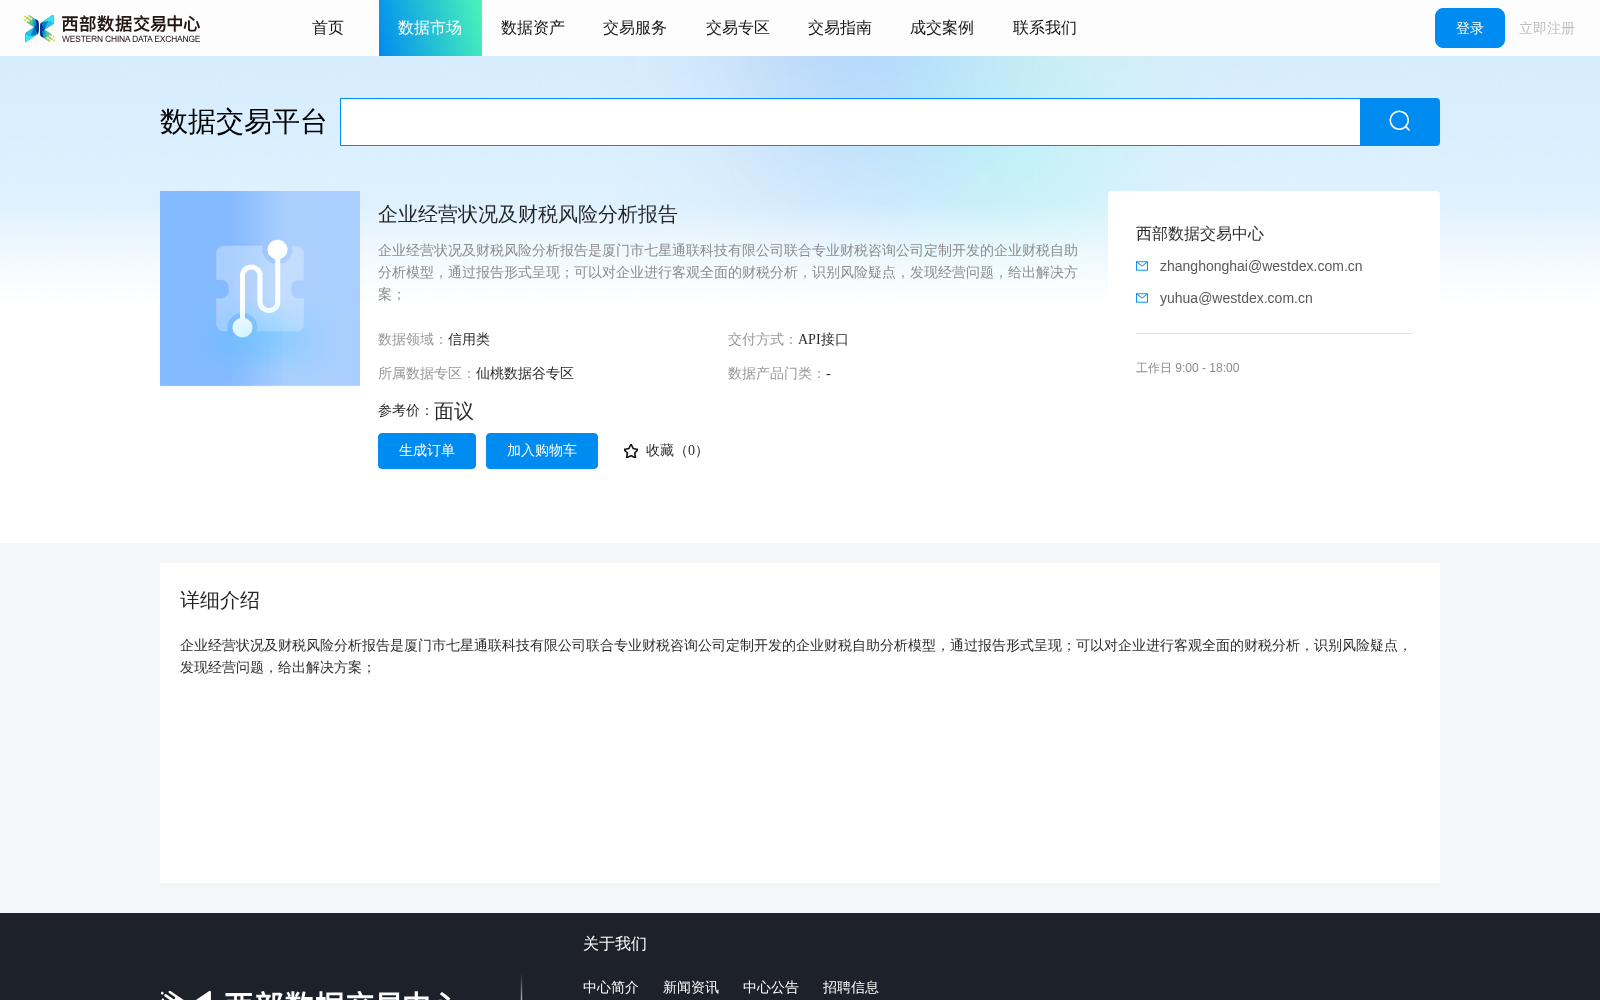Click the star favorite icon
The image size is (1600, 1000).
point(631,451)
